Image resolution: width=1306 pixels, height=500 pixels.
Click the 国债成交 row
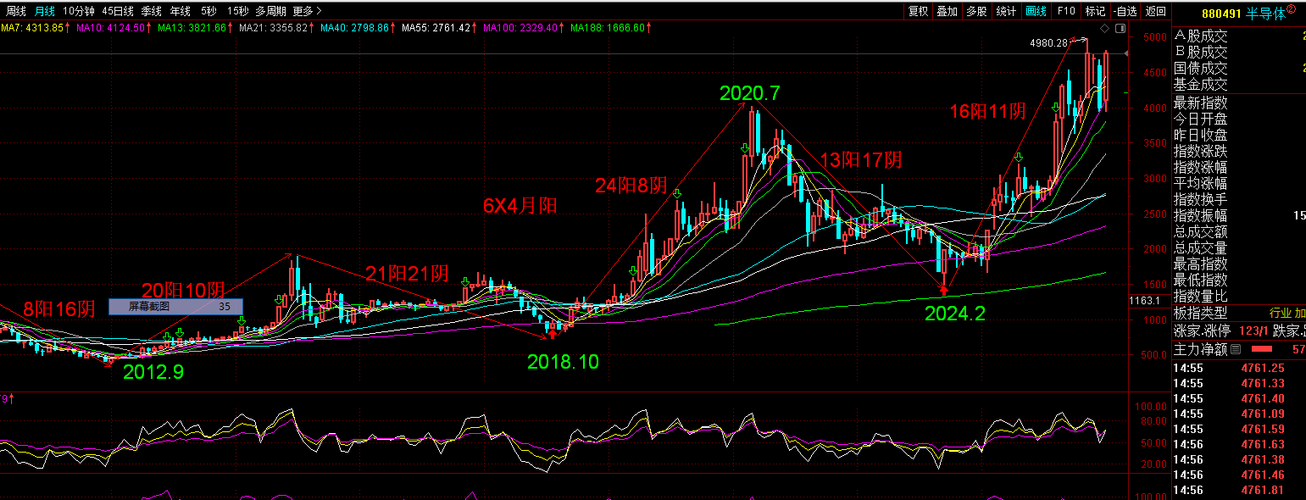[x=1239, y=68]
